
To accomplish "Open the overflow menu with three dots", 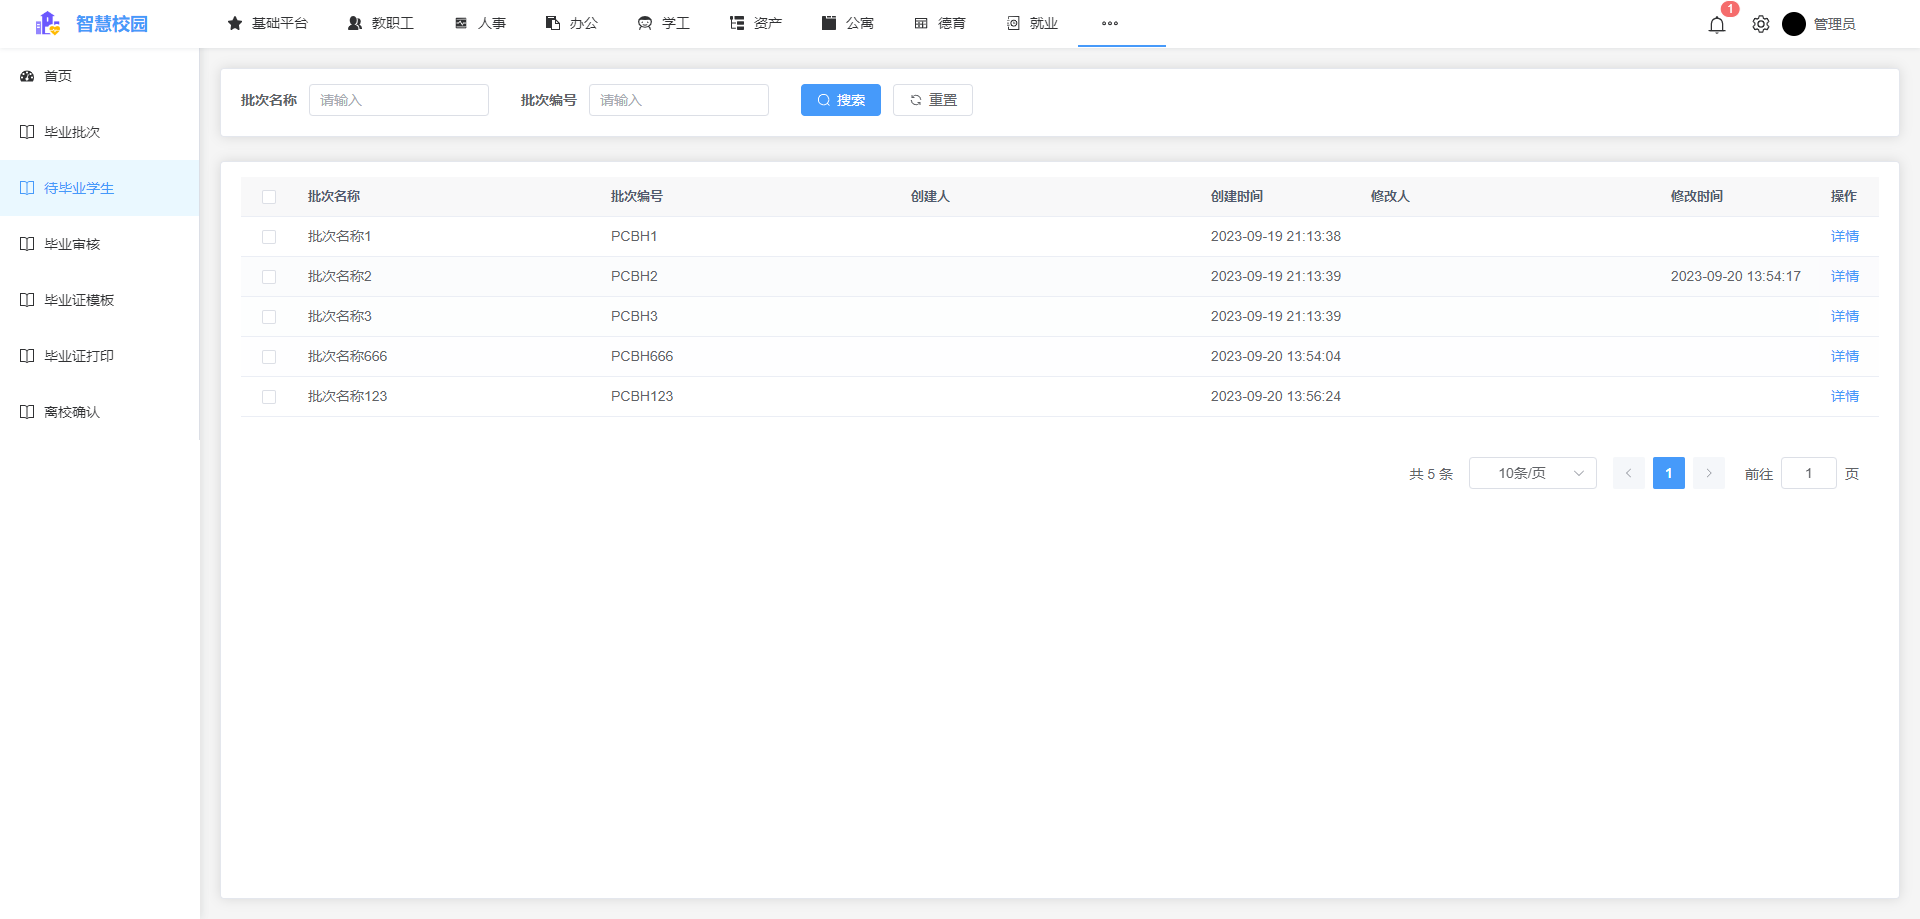I will tap(1109, 23).
